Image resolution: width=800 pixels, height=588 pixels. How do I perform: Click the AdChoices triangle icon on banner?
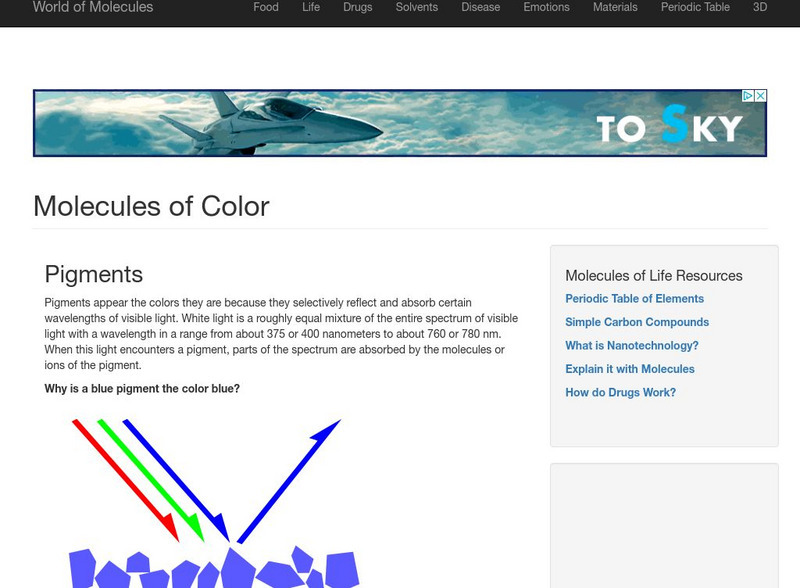click(x=747, y=96)
